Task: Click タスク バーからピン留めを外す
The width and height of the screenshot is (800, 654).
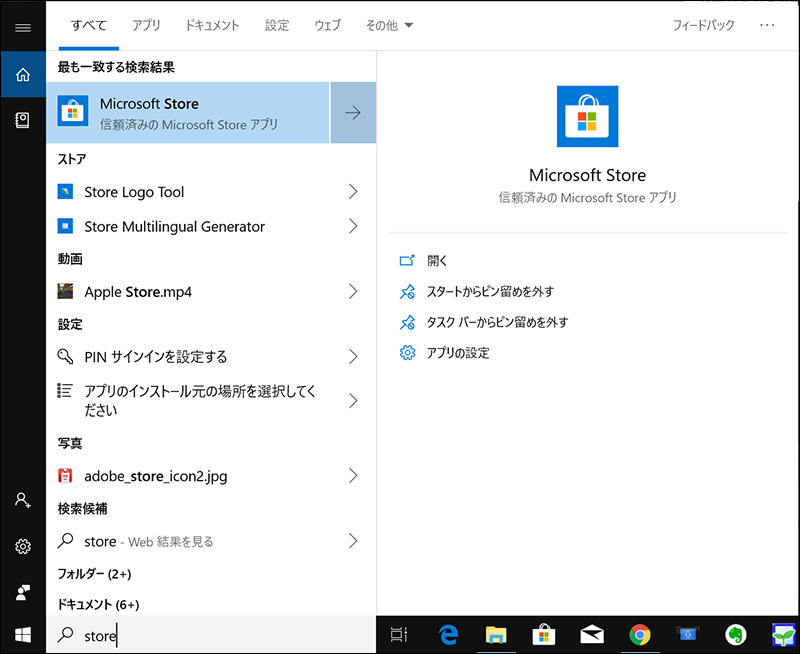Action: 497,322
